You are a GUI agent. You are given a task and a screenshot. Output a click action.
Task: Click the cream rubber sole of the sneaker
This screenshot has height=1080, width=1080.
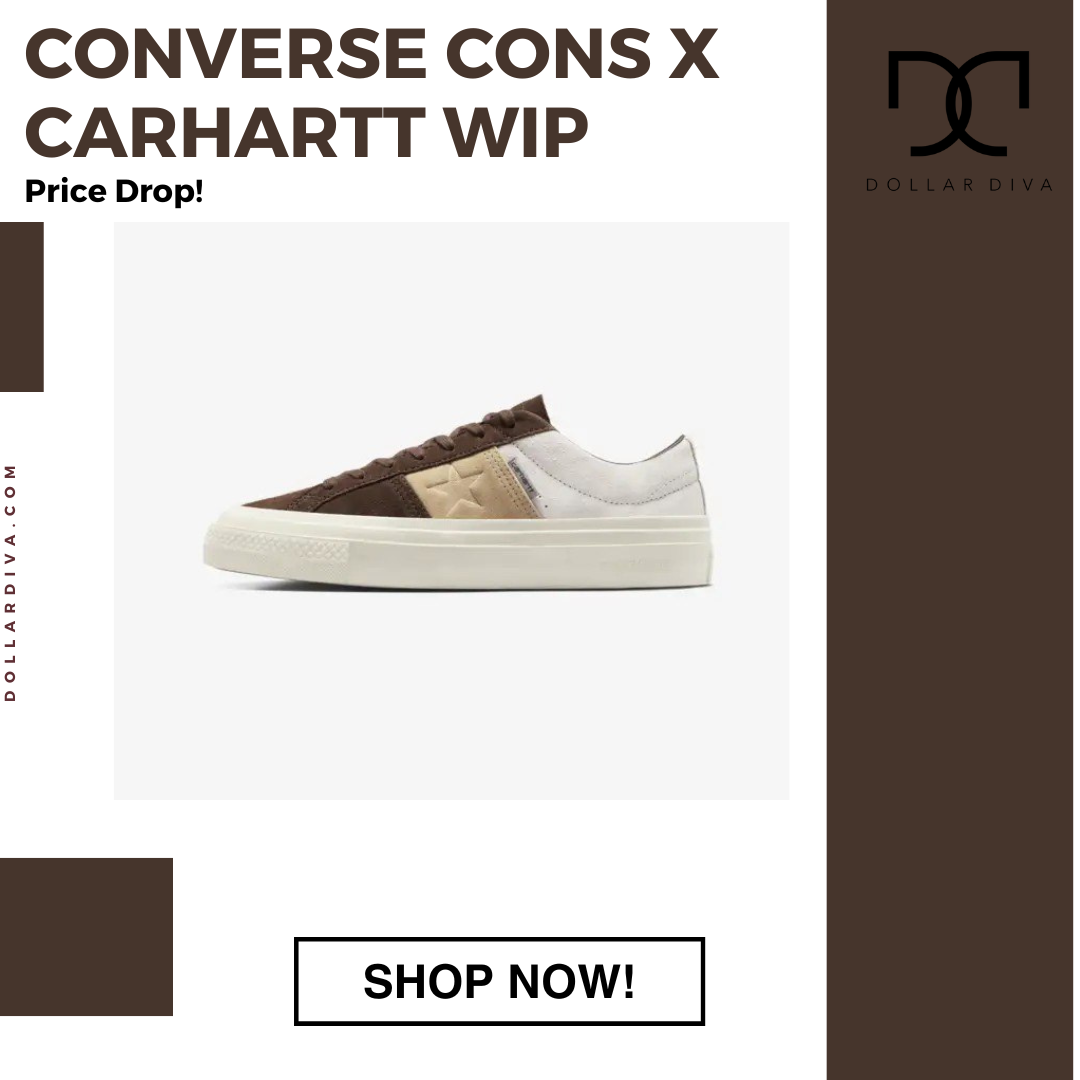pos(458,551)
